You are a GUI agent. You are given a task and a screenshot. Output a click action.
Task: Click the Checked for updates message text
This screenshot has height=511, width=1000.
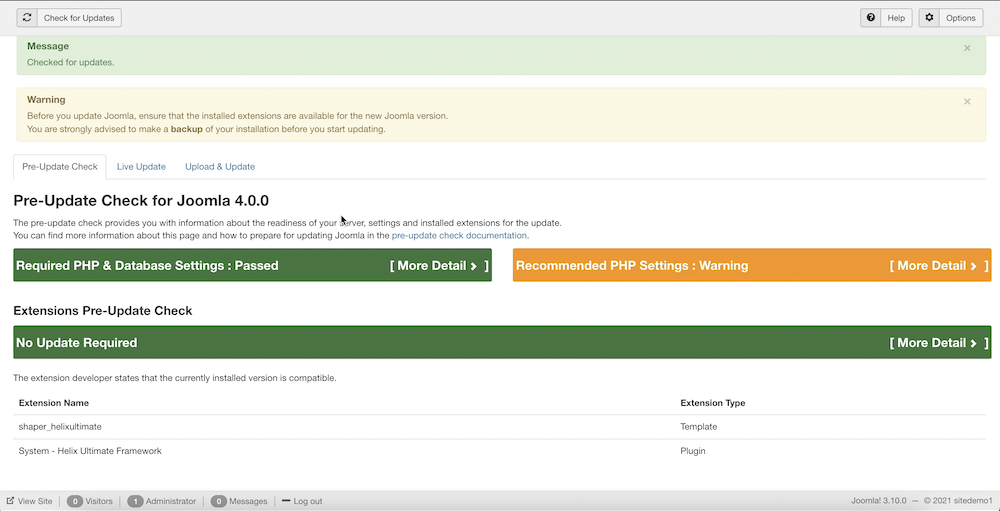point(70,63)
